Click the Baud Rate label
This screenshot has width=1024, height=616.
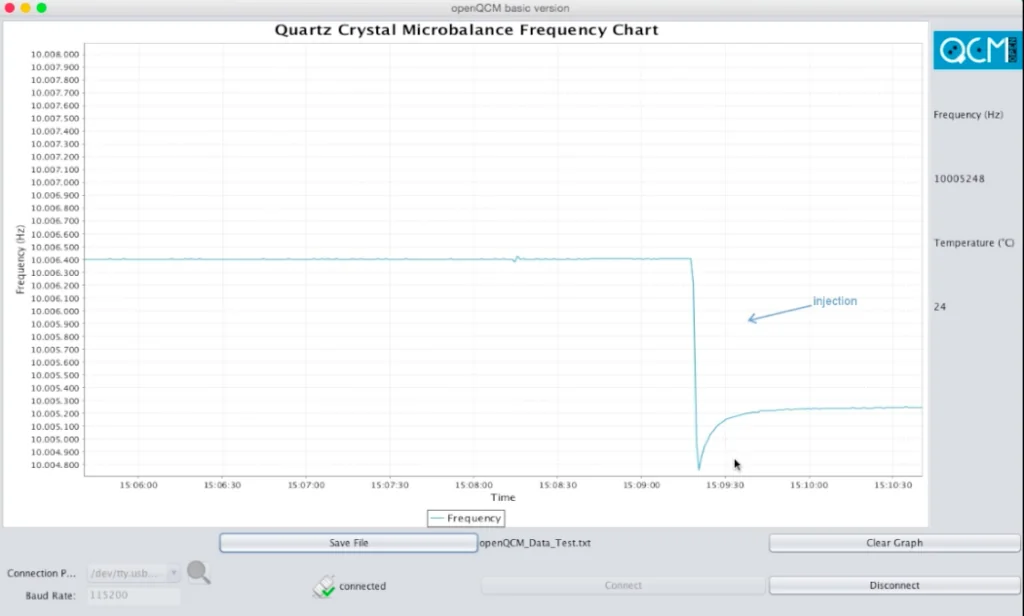(50, 595)
